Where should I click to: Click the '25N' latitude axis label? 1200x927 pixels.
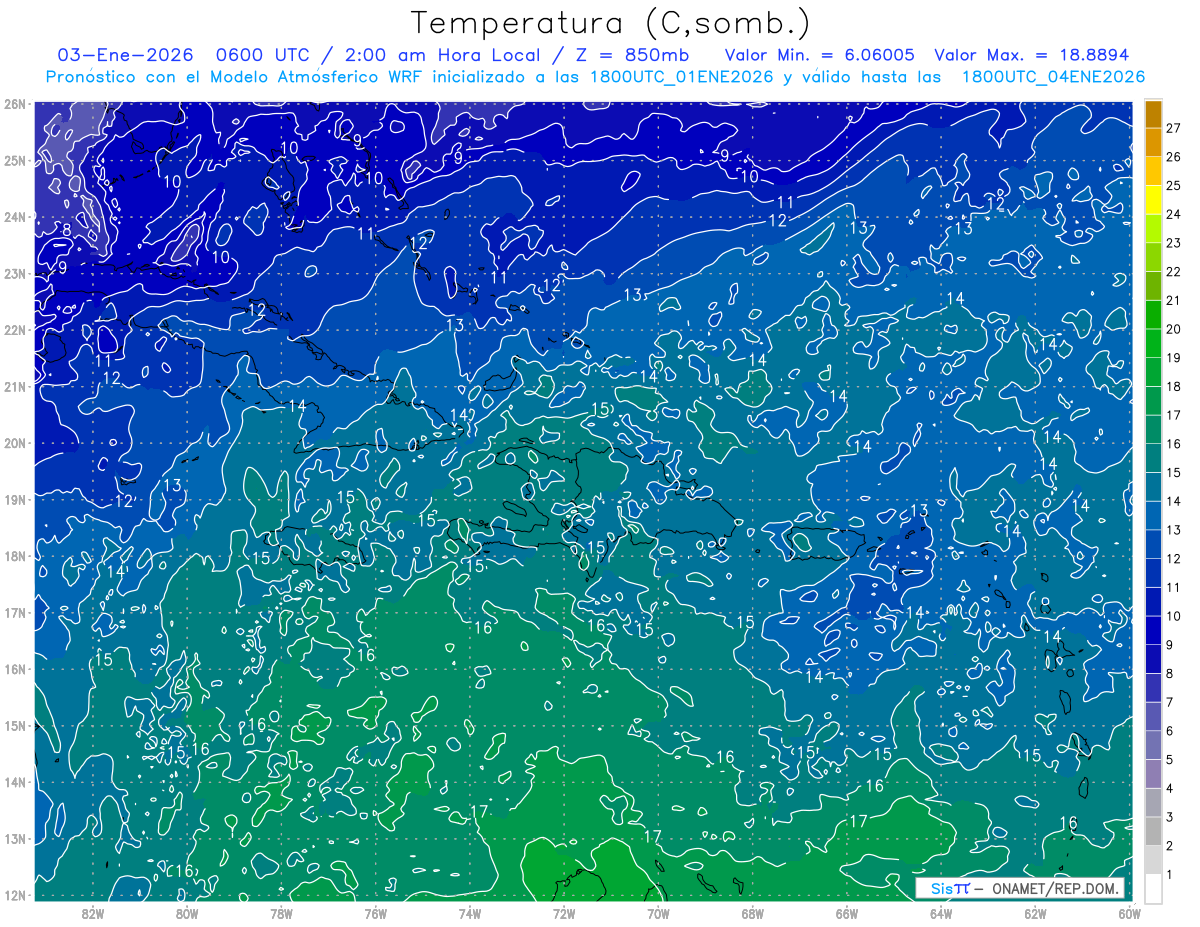[14, 160]
